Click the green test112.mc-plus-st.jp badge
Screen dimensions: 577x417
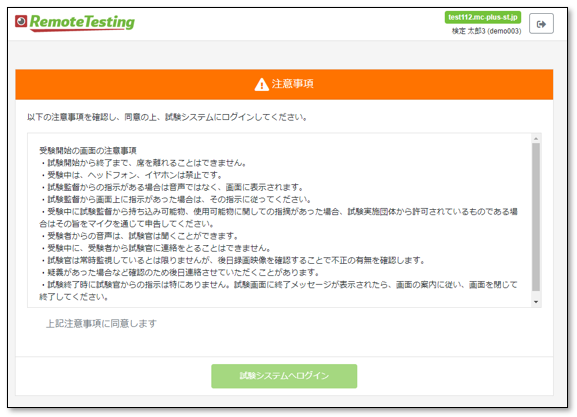(x=483, y=17)
